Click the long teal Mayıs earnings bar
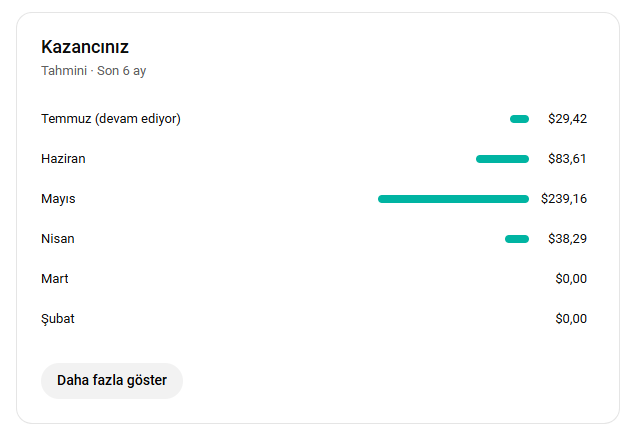The width and height of the screenshot is (628, 440). coord(453,199)
